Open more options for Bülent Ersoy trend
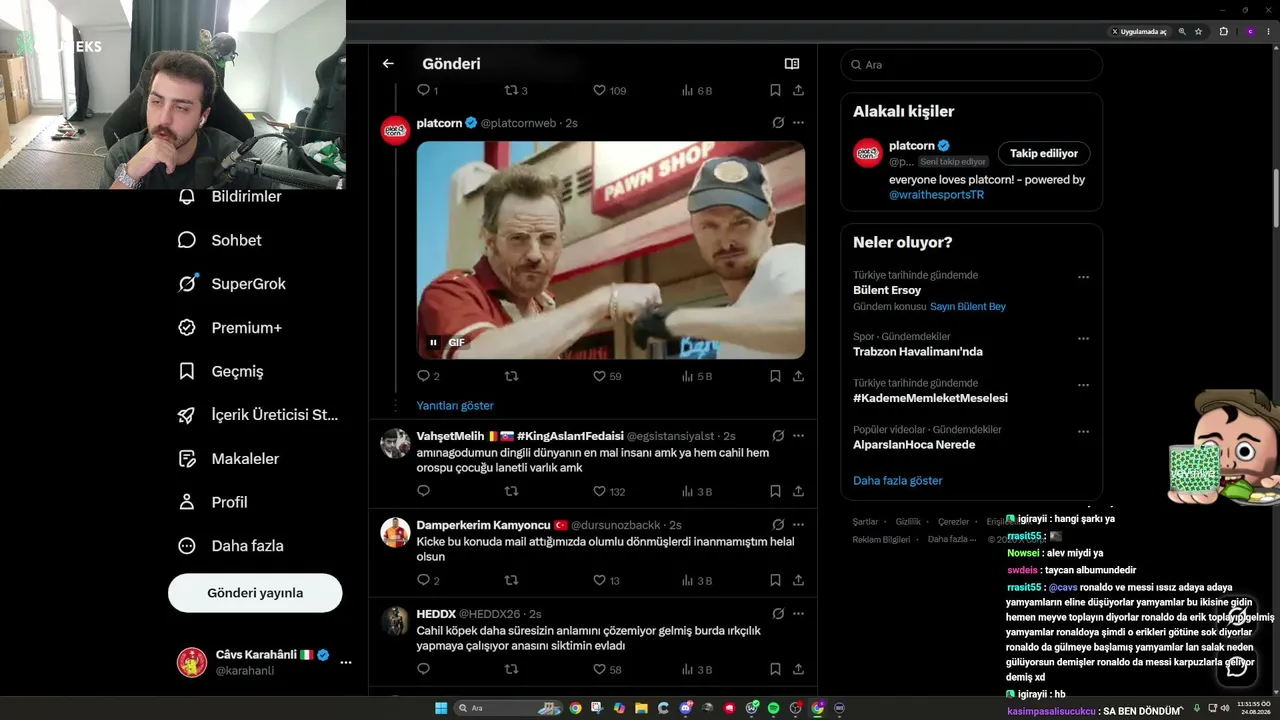 point(1083,277)
